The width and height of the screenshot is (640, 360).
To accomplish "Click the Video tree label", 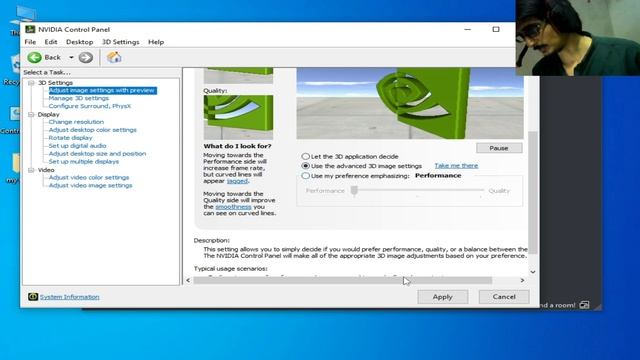I will click(x=46, y=170).
